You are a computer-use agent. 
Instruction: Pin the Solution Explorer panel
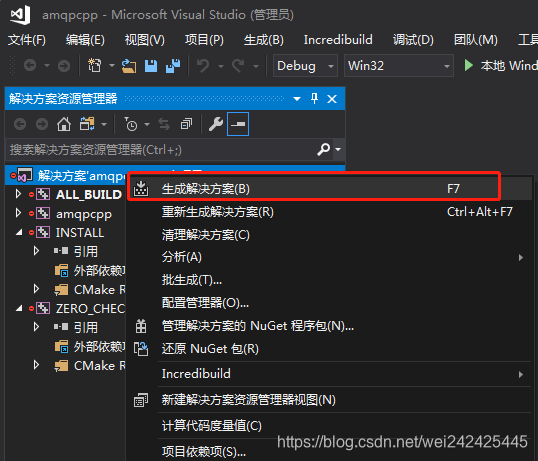[314, 99]
